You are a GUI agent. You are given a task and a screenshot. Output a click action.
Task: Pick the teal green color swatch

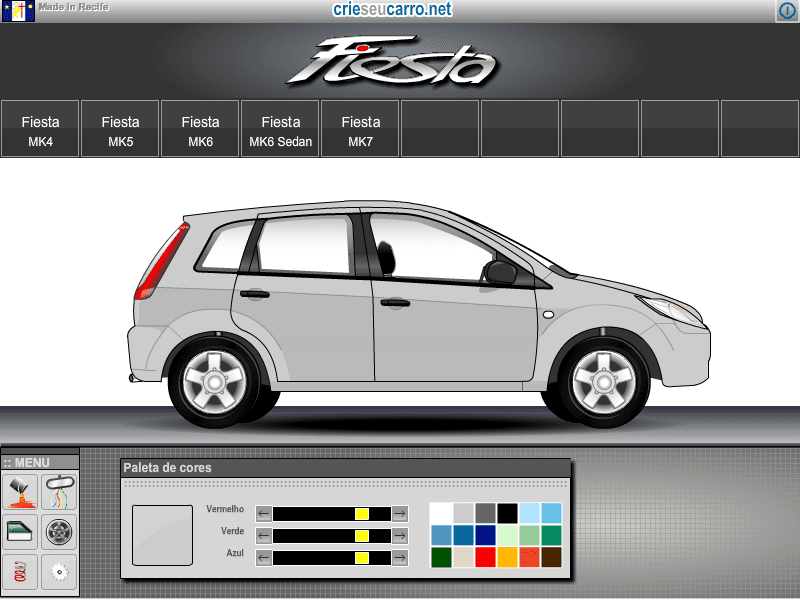point(551,536)
